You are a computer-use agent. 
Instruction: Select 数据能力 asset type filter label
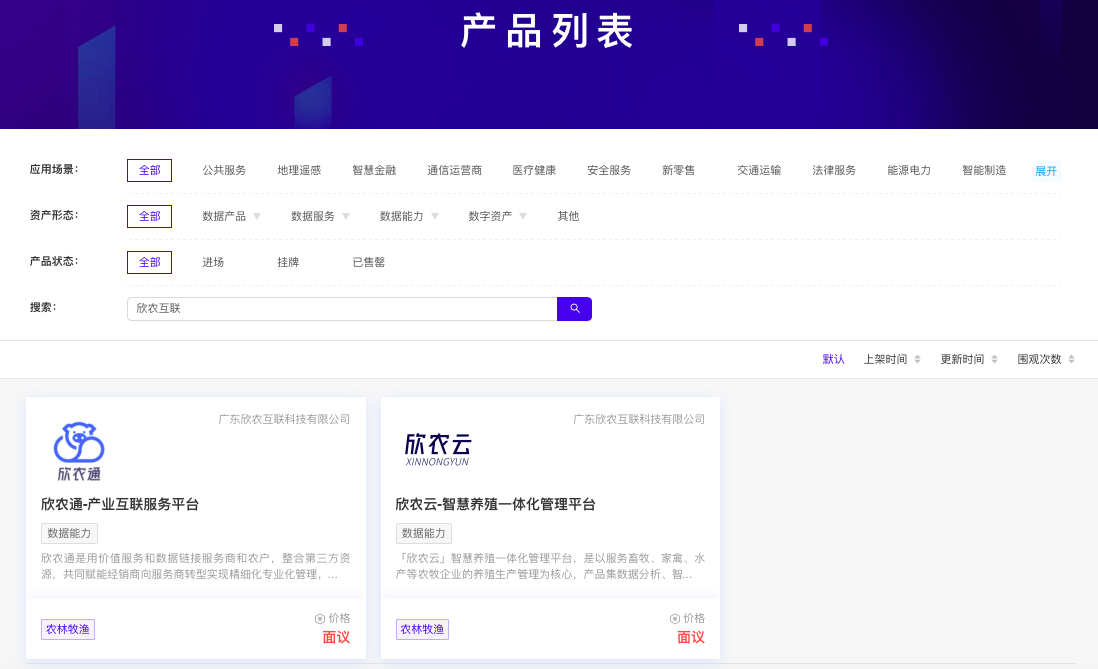tap(401, 216)
